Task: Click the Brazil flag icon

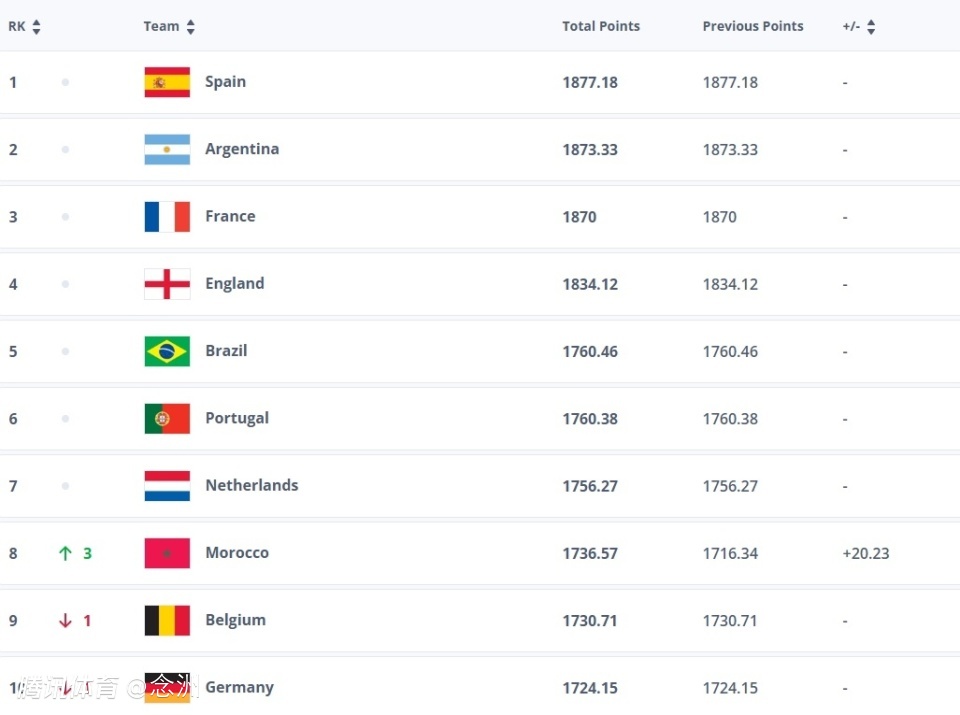Action: (x=167, y=351)
